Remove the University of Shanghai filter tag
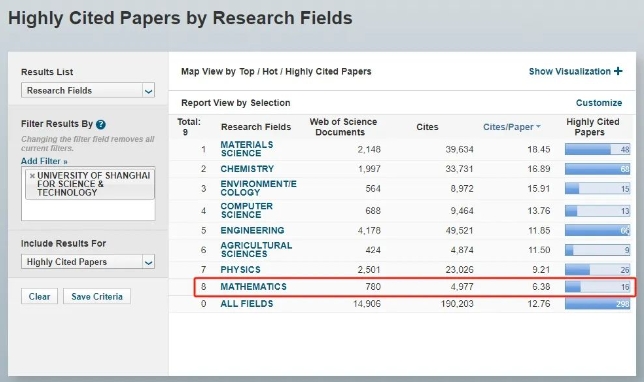This screenshot has width=644, height=382. click(x=32, y=175)
